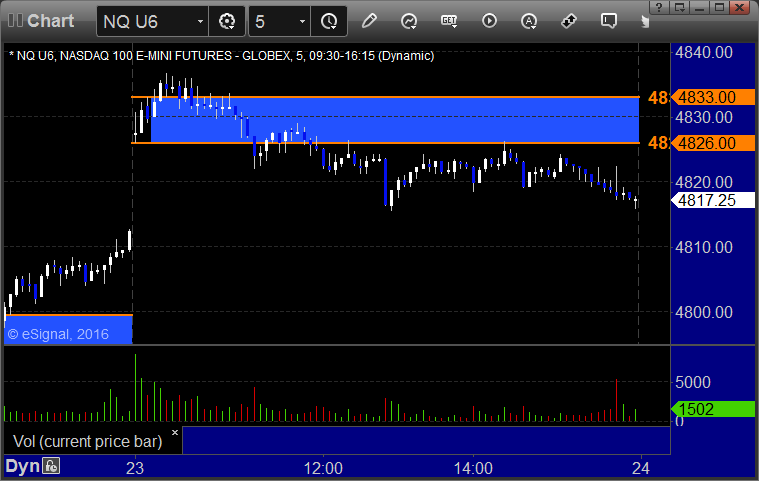Click the 23 date axis label
The width and height of the screenshot is (759, 481).
[x=135, y=468]
